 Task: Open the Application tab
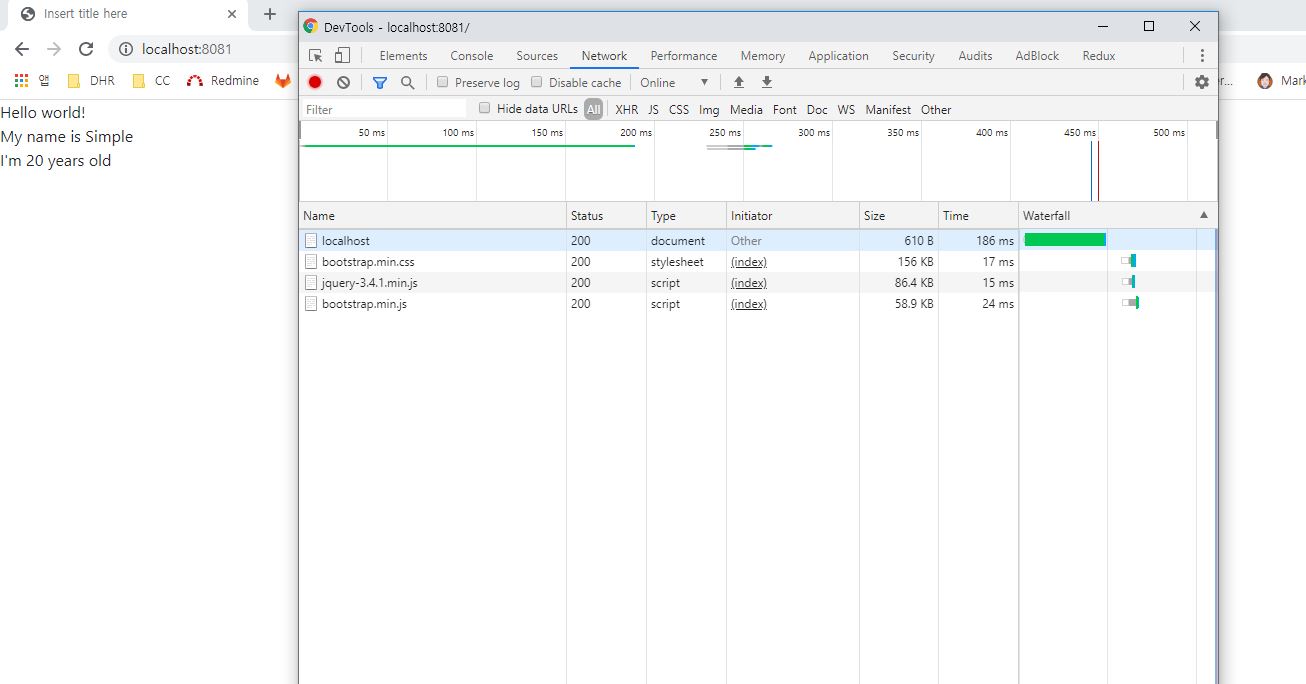click(838, 56)
